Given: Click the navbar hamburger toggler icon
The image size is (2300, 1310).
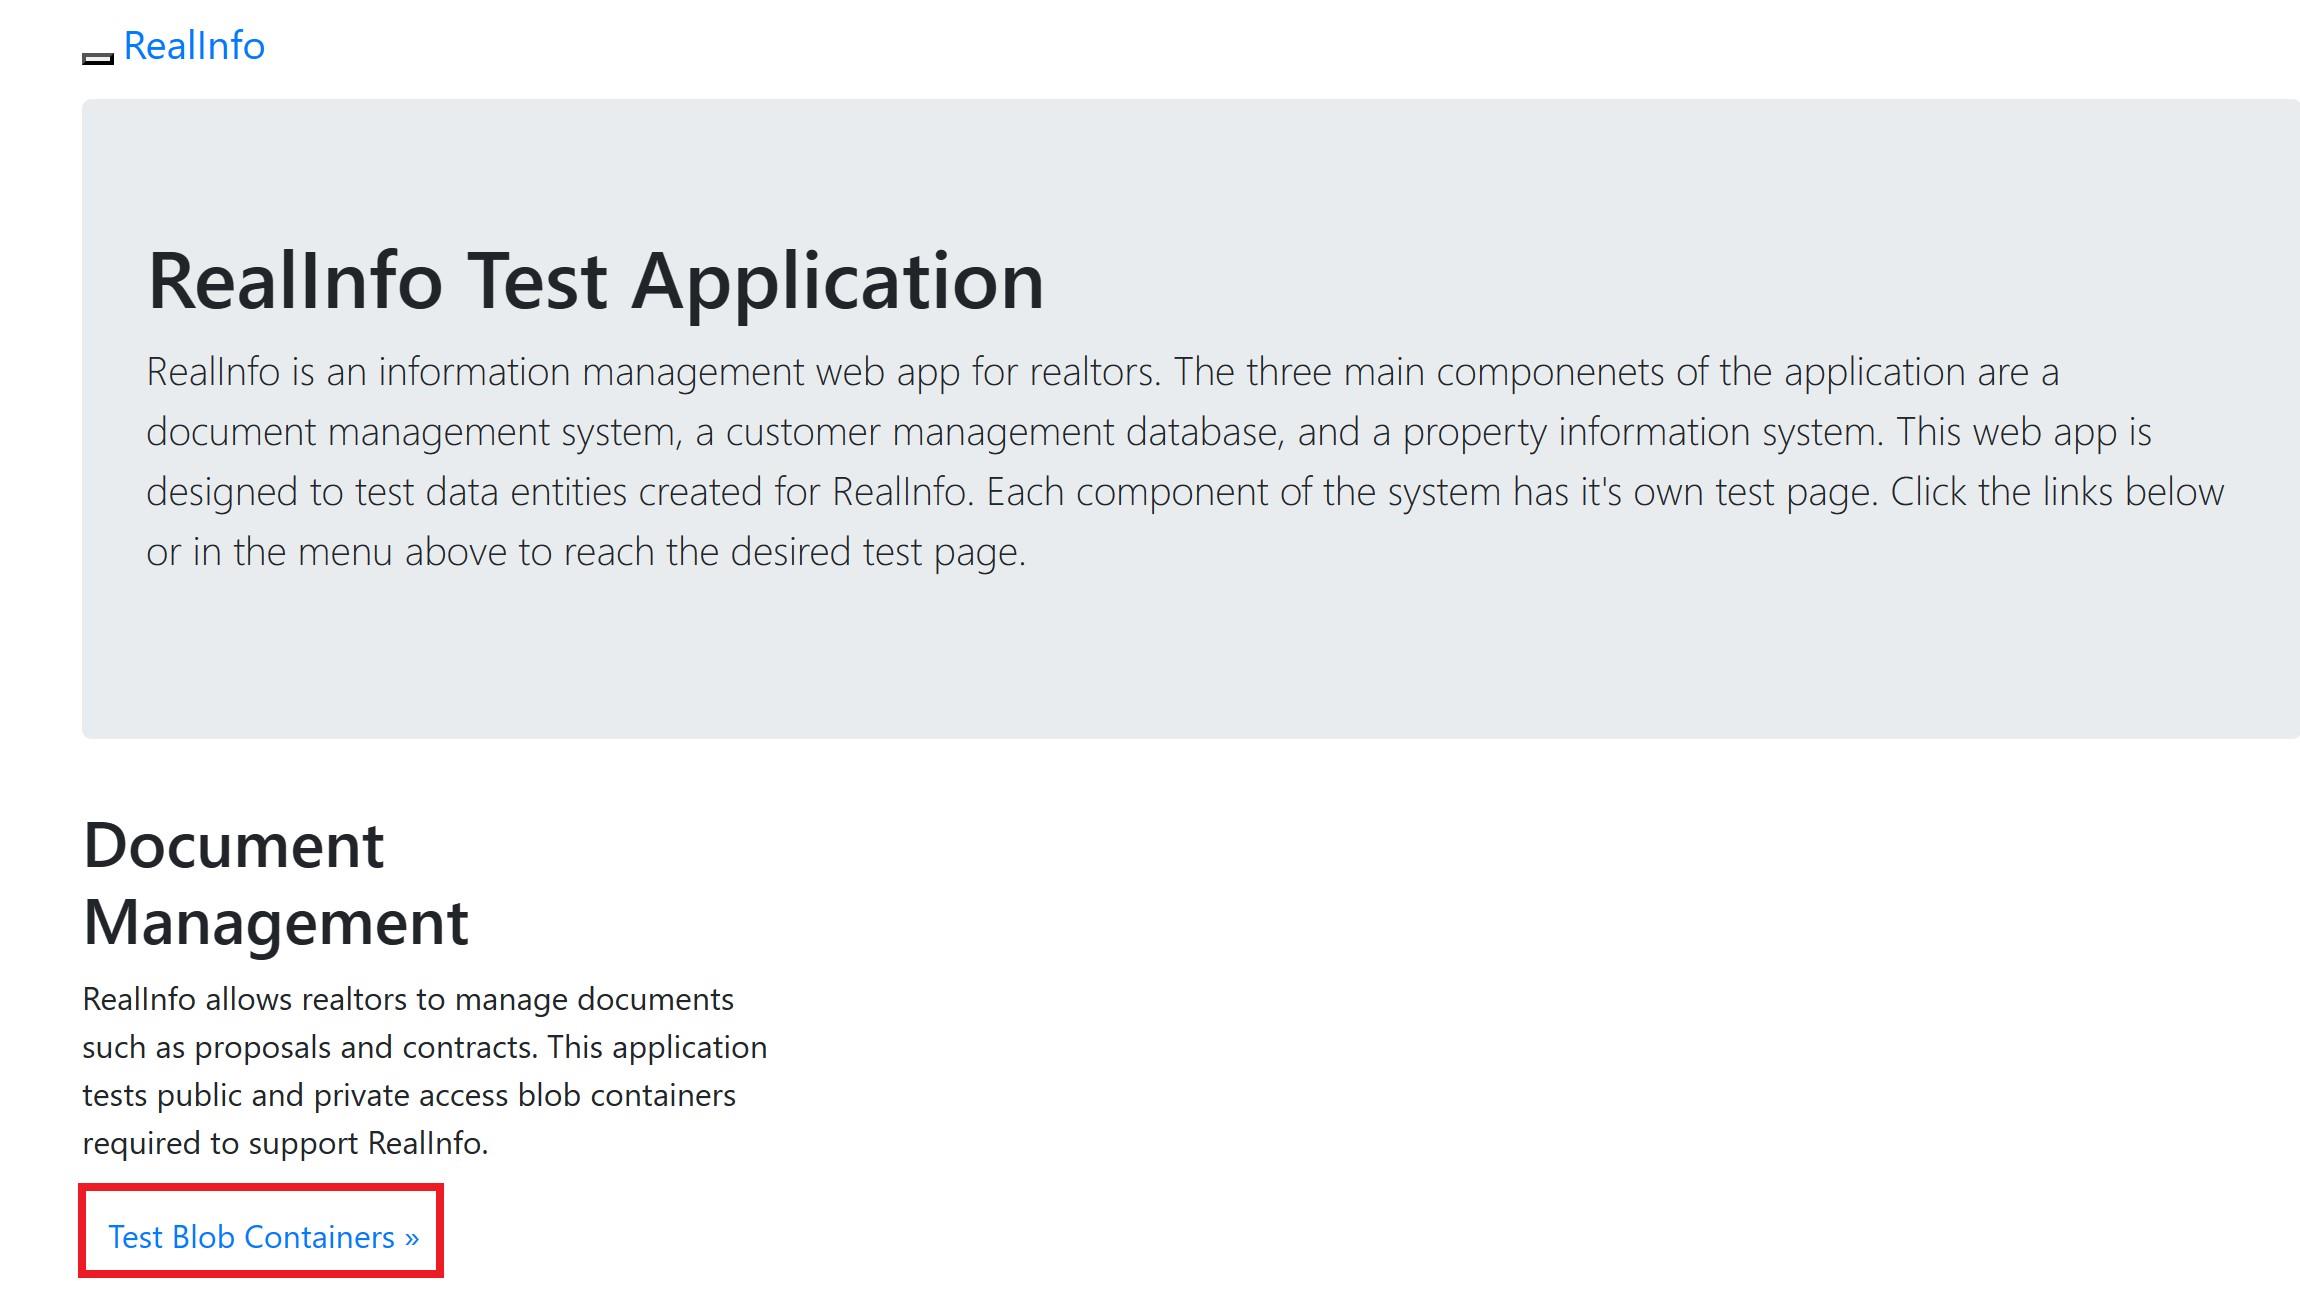Looking at the screenshot, I should (x=96, y=58).
